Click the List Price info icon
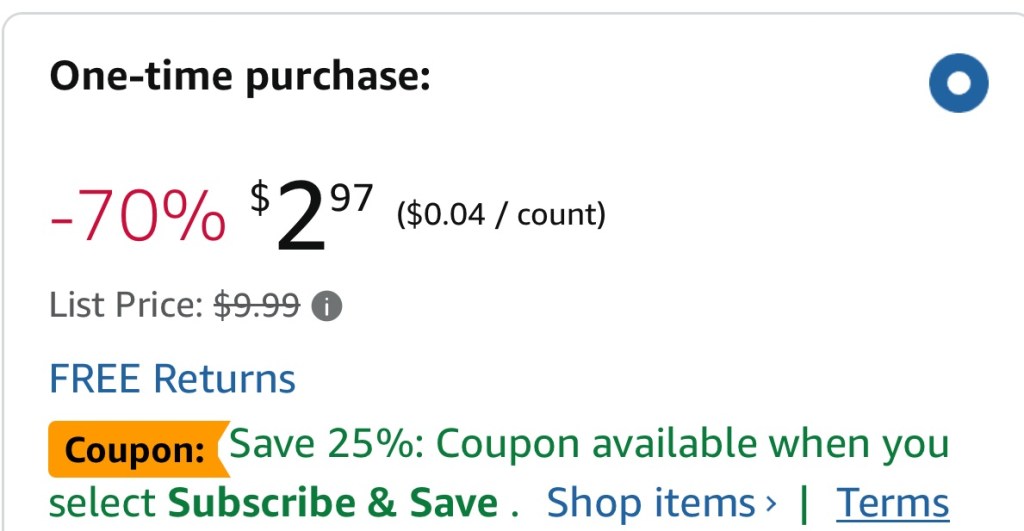The image size is (1024, 531). tap(327, 306)
